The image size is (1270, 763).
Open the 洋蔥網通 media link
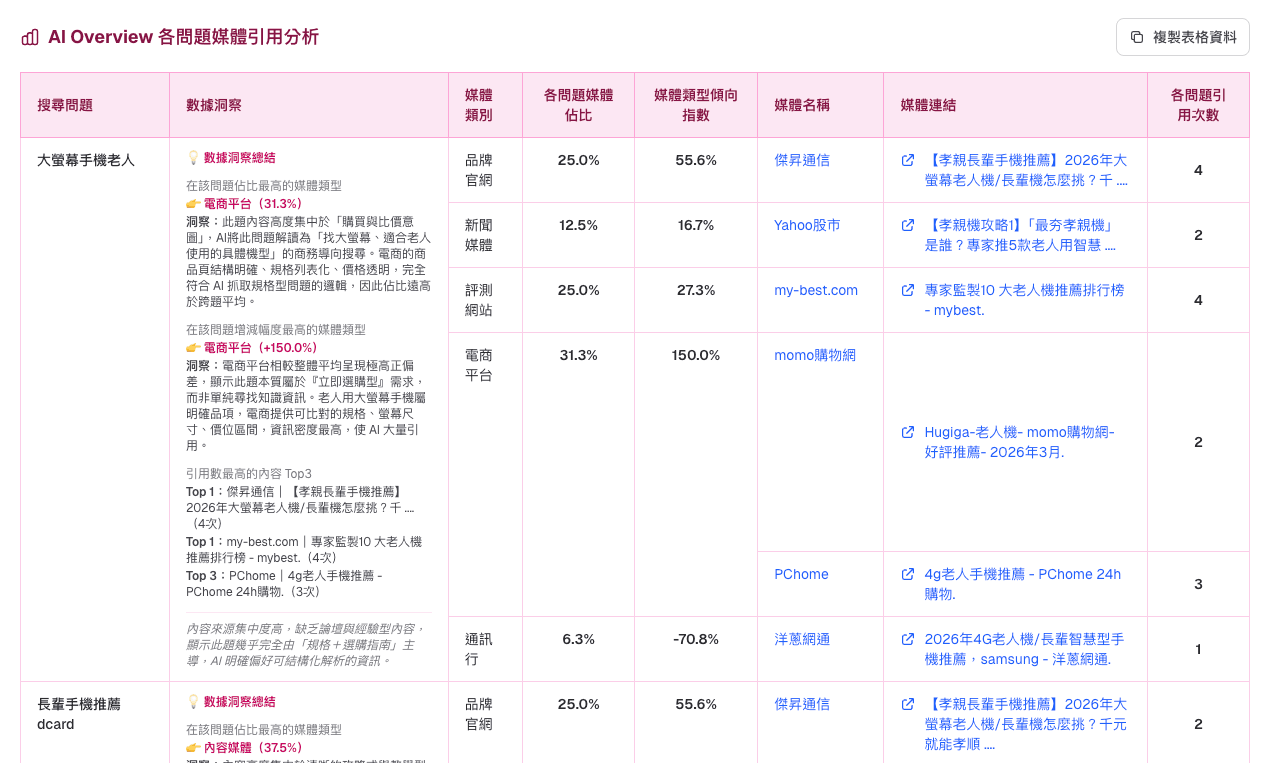(801, 639)
